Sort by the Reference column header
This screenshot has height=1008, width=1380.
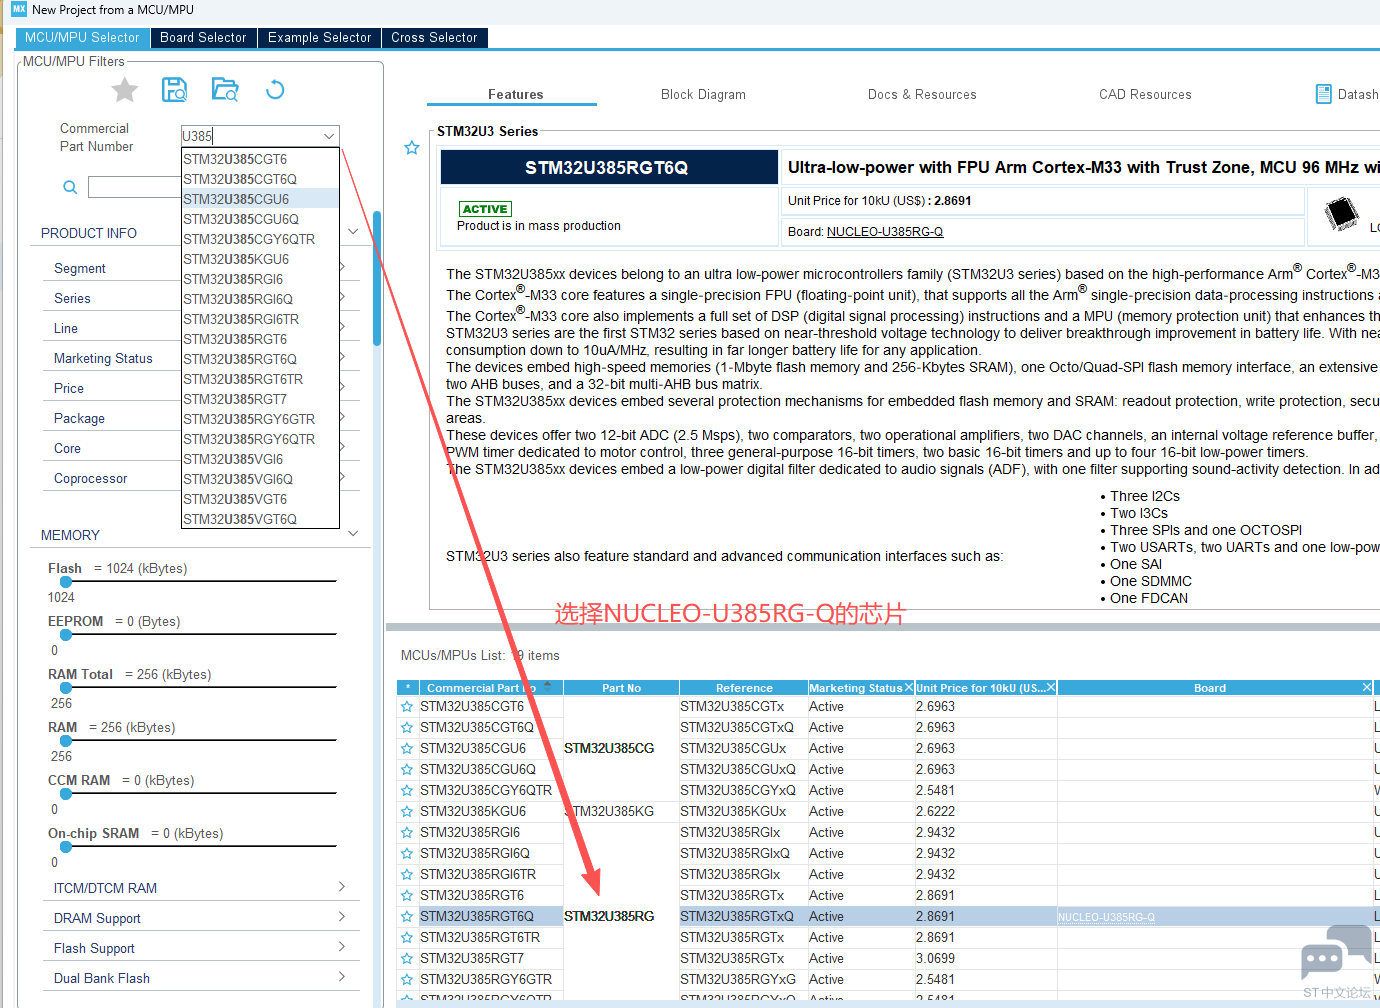tap(744, 688)
